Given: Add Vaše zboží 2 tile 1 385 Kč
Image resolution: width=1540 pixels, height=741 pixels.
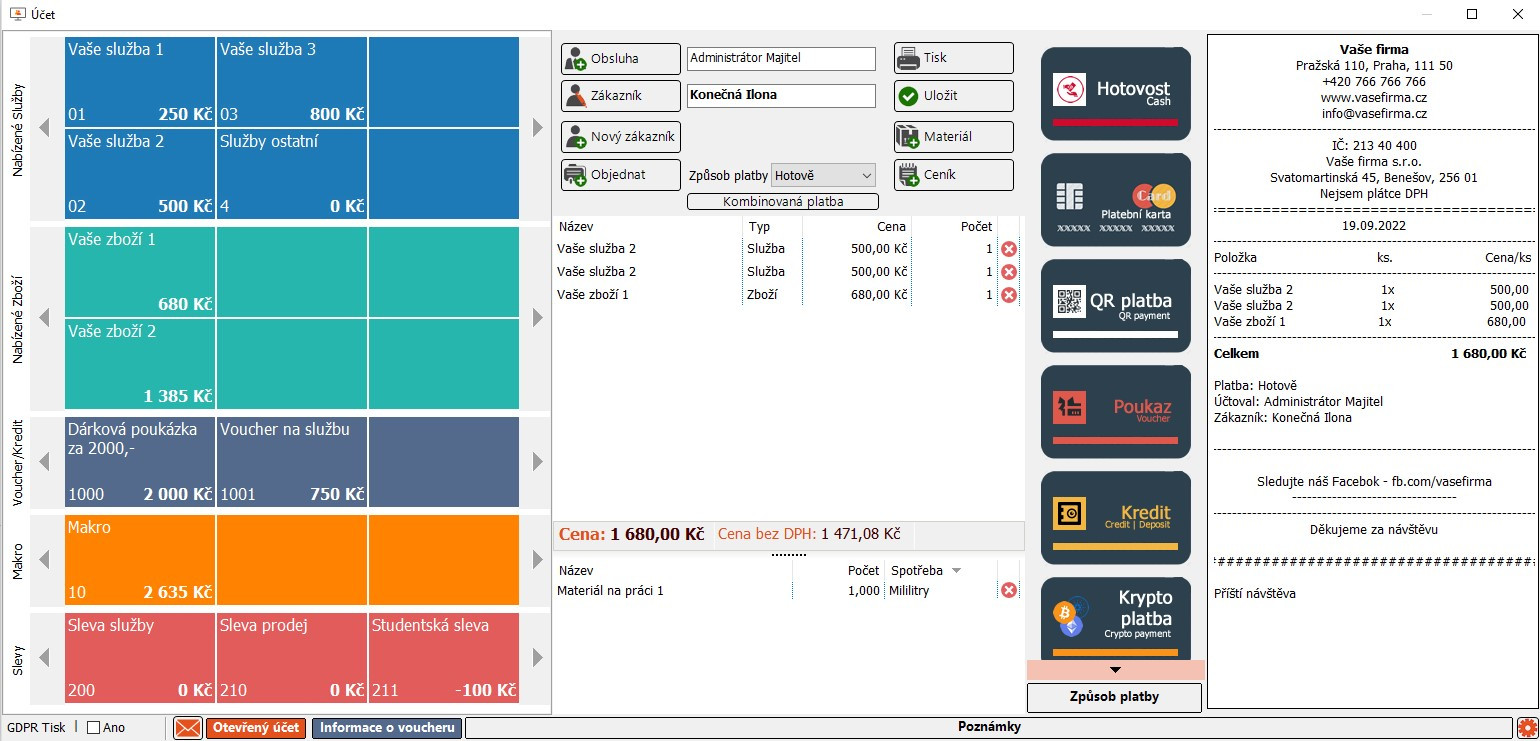Looking at the screenshot, I should [x=140, y=363].
